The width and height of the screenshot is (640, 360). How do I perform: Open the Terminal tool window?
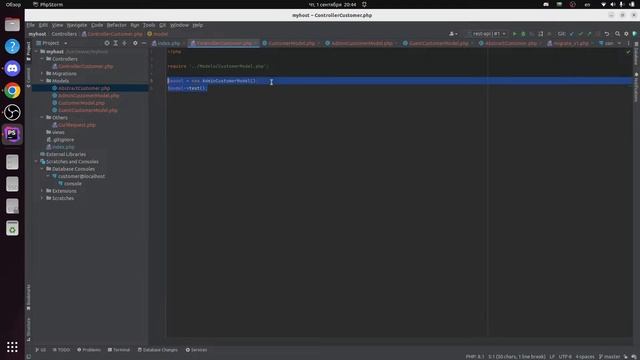pyautogui.click(x=119, y=350)
